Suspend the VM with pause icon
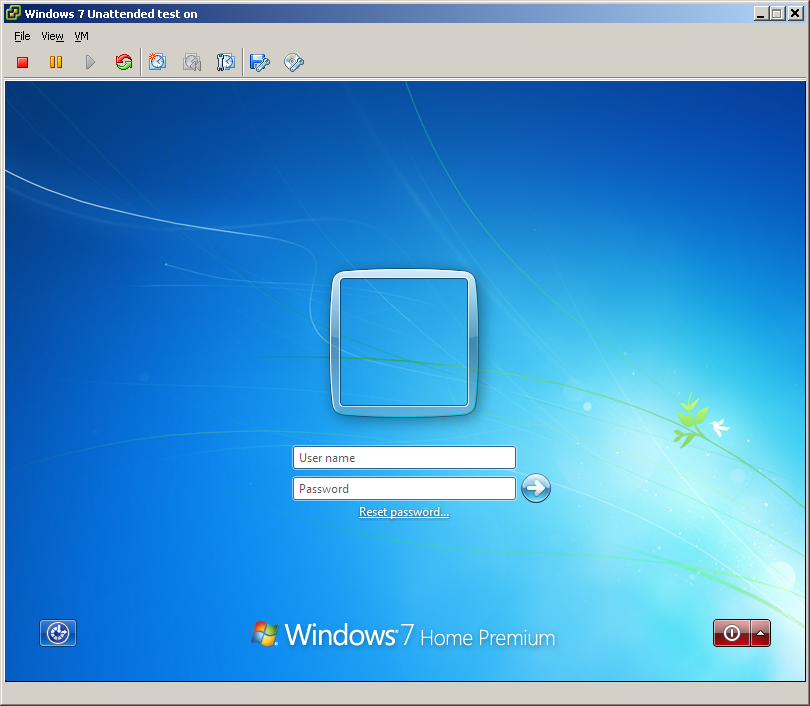Screen dimensions: 810x706 point(56,62)
